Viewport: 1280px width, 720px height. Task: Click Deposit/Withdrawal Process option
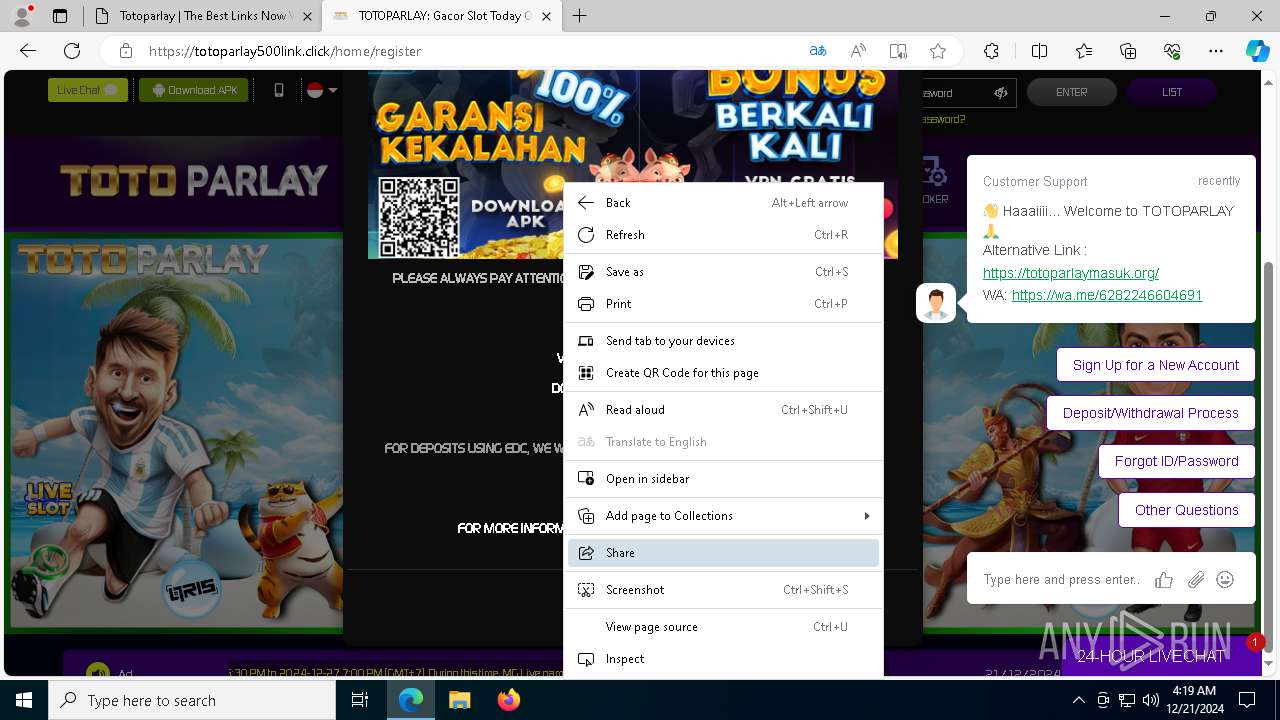click(1150, 413)
